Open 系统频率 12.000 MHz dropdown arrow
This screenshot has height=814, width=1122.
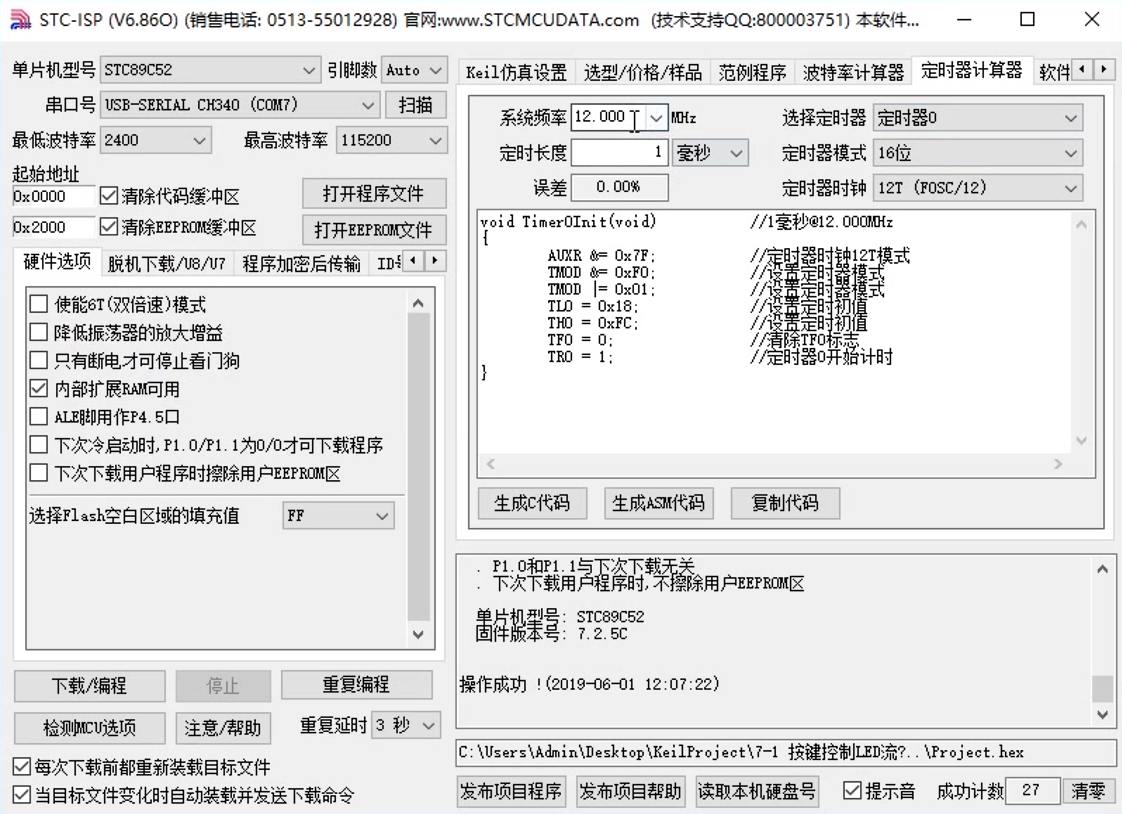[x=656, y=117]
